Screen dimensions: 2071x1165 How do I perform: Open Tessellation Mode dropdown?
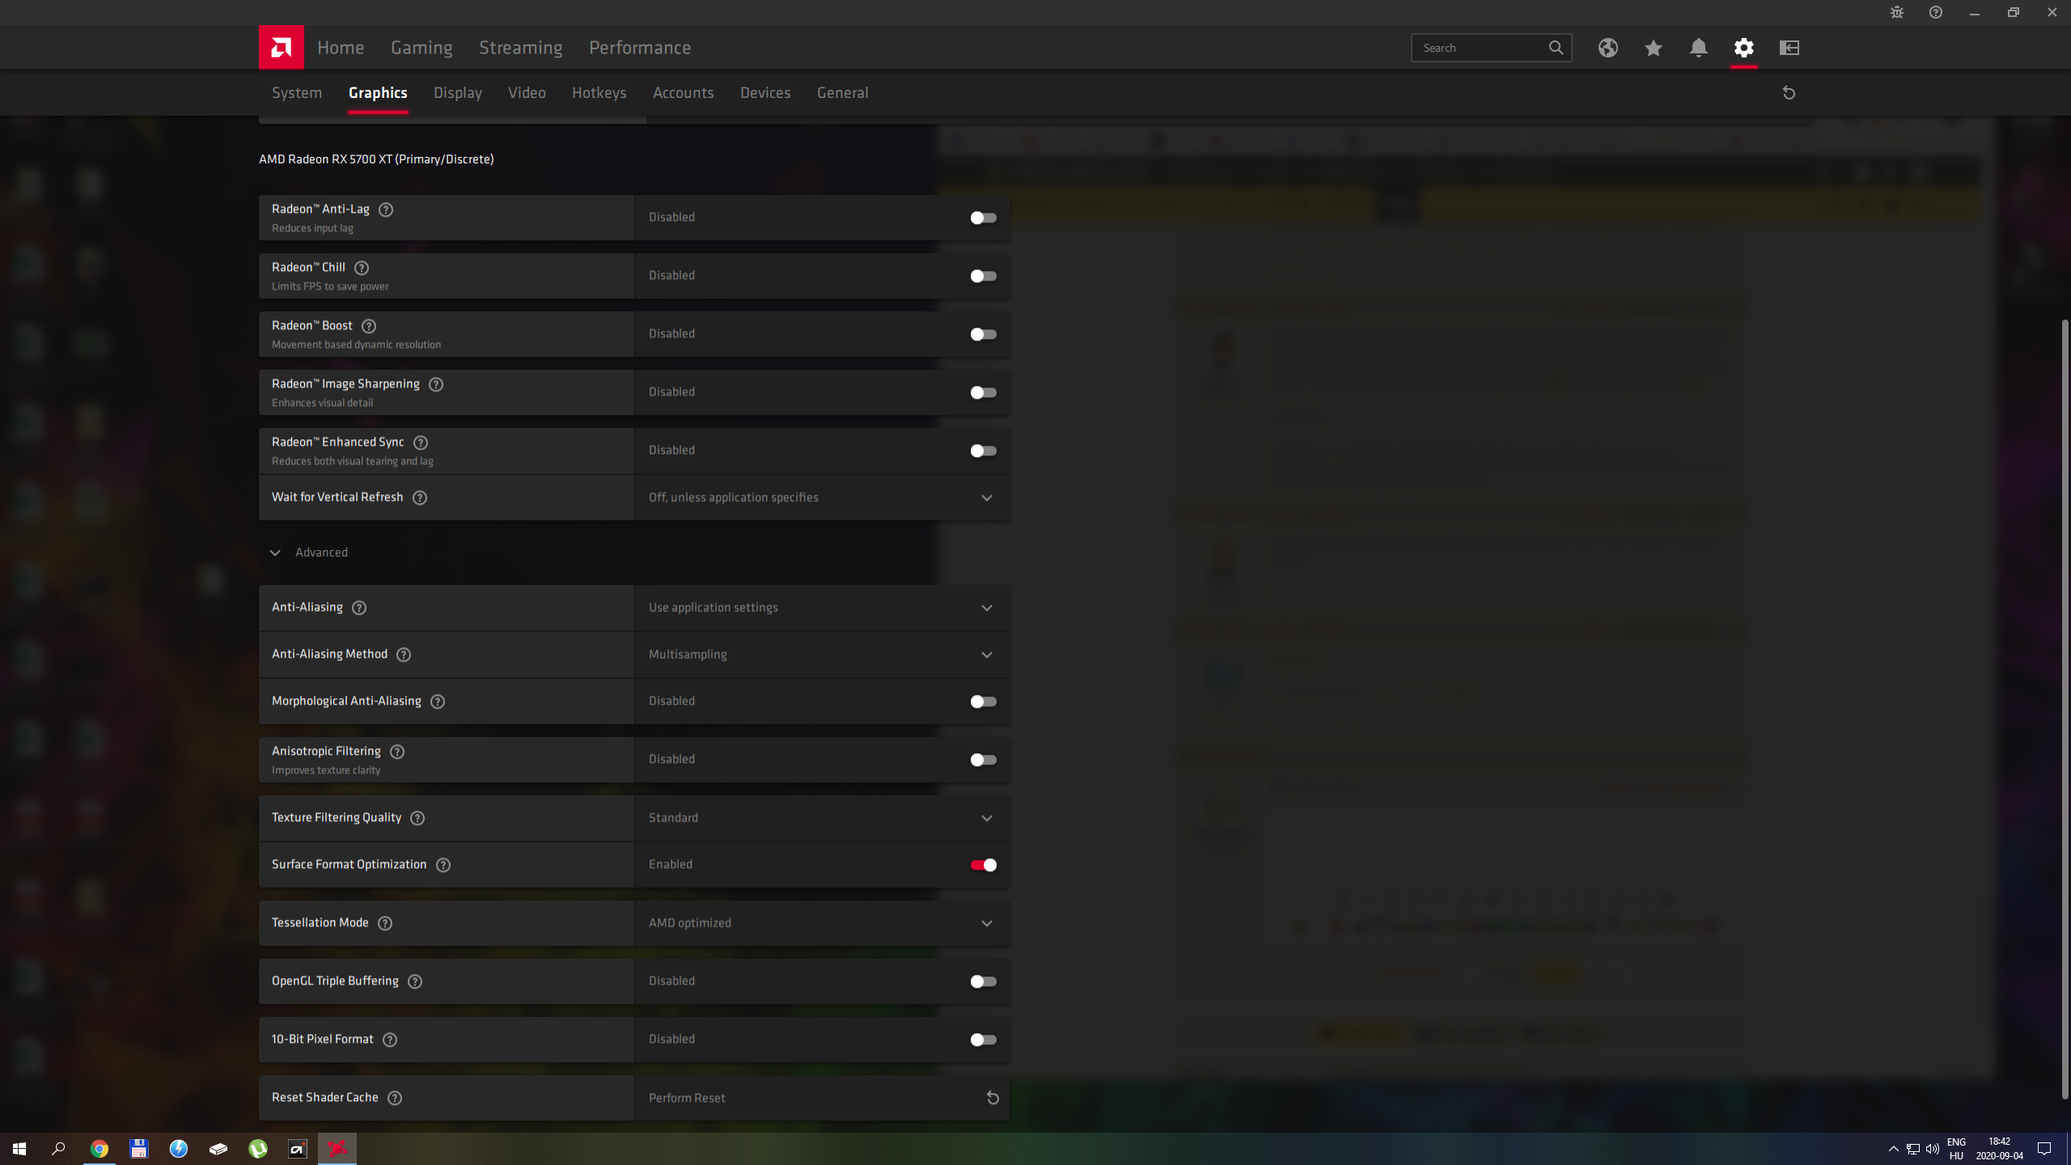click(x=822, y=923)
